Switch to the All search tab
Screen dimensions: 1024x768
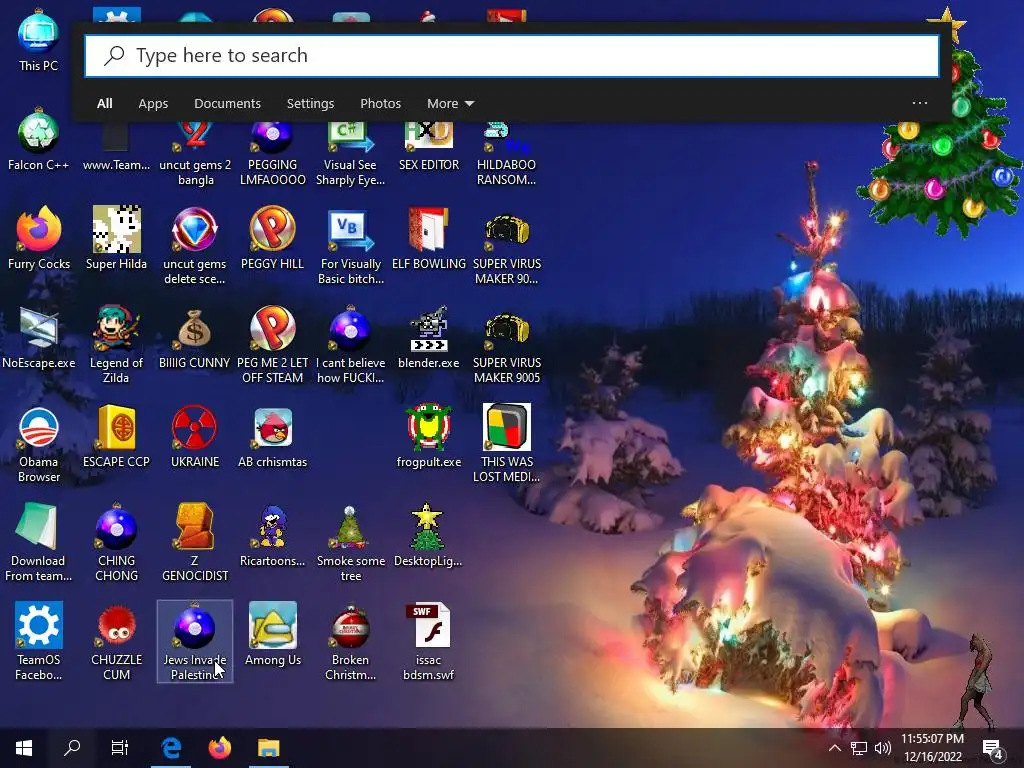point(104,103)
